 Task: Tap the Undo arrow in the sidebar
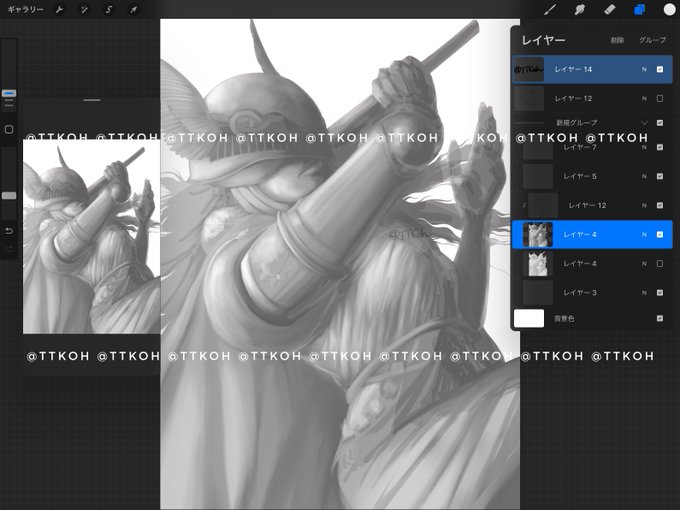(x=9, y=231)
